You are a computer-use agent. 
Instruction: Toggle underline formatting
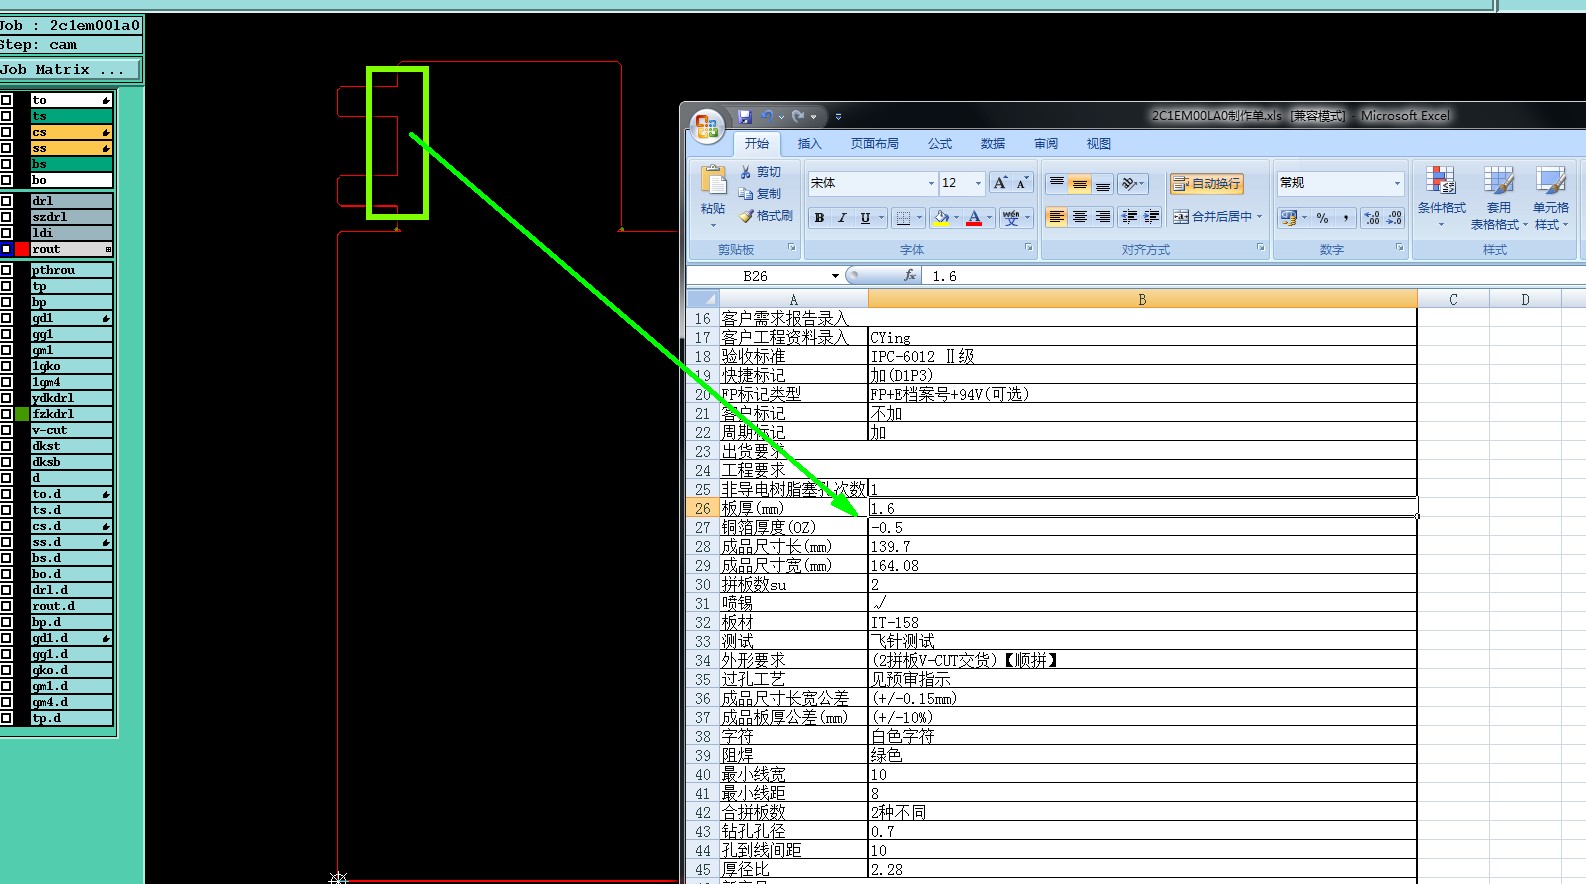(x=865, y=217)
